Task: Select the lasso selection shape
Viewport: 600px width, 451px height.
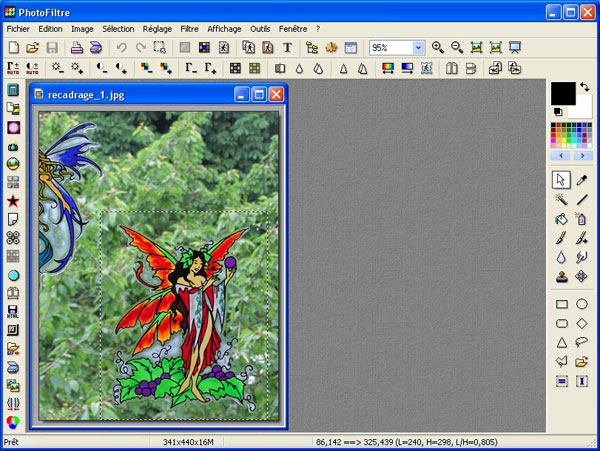Action: click(582, 342)
